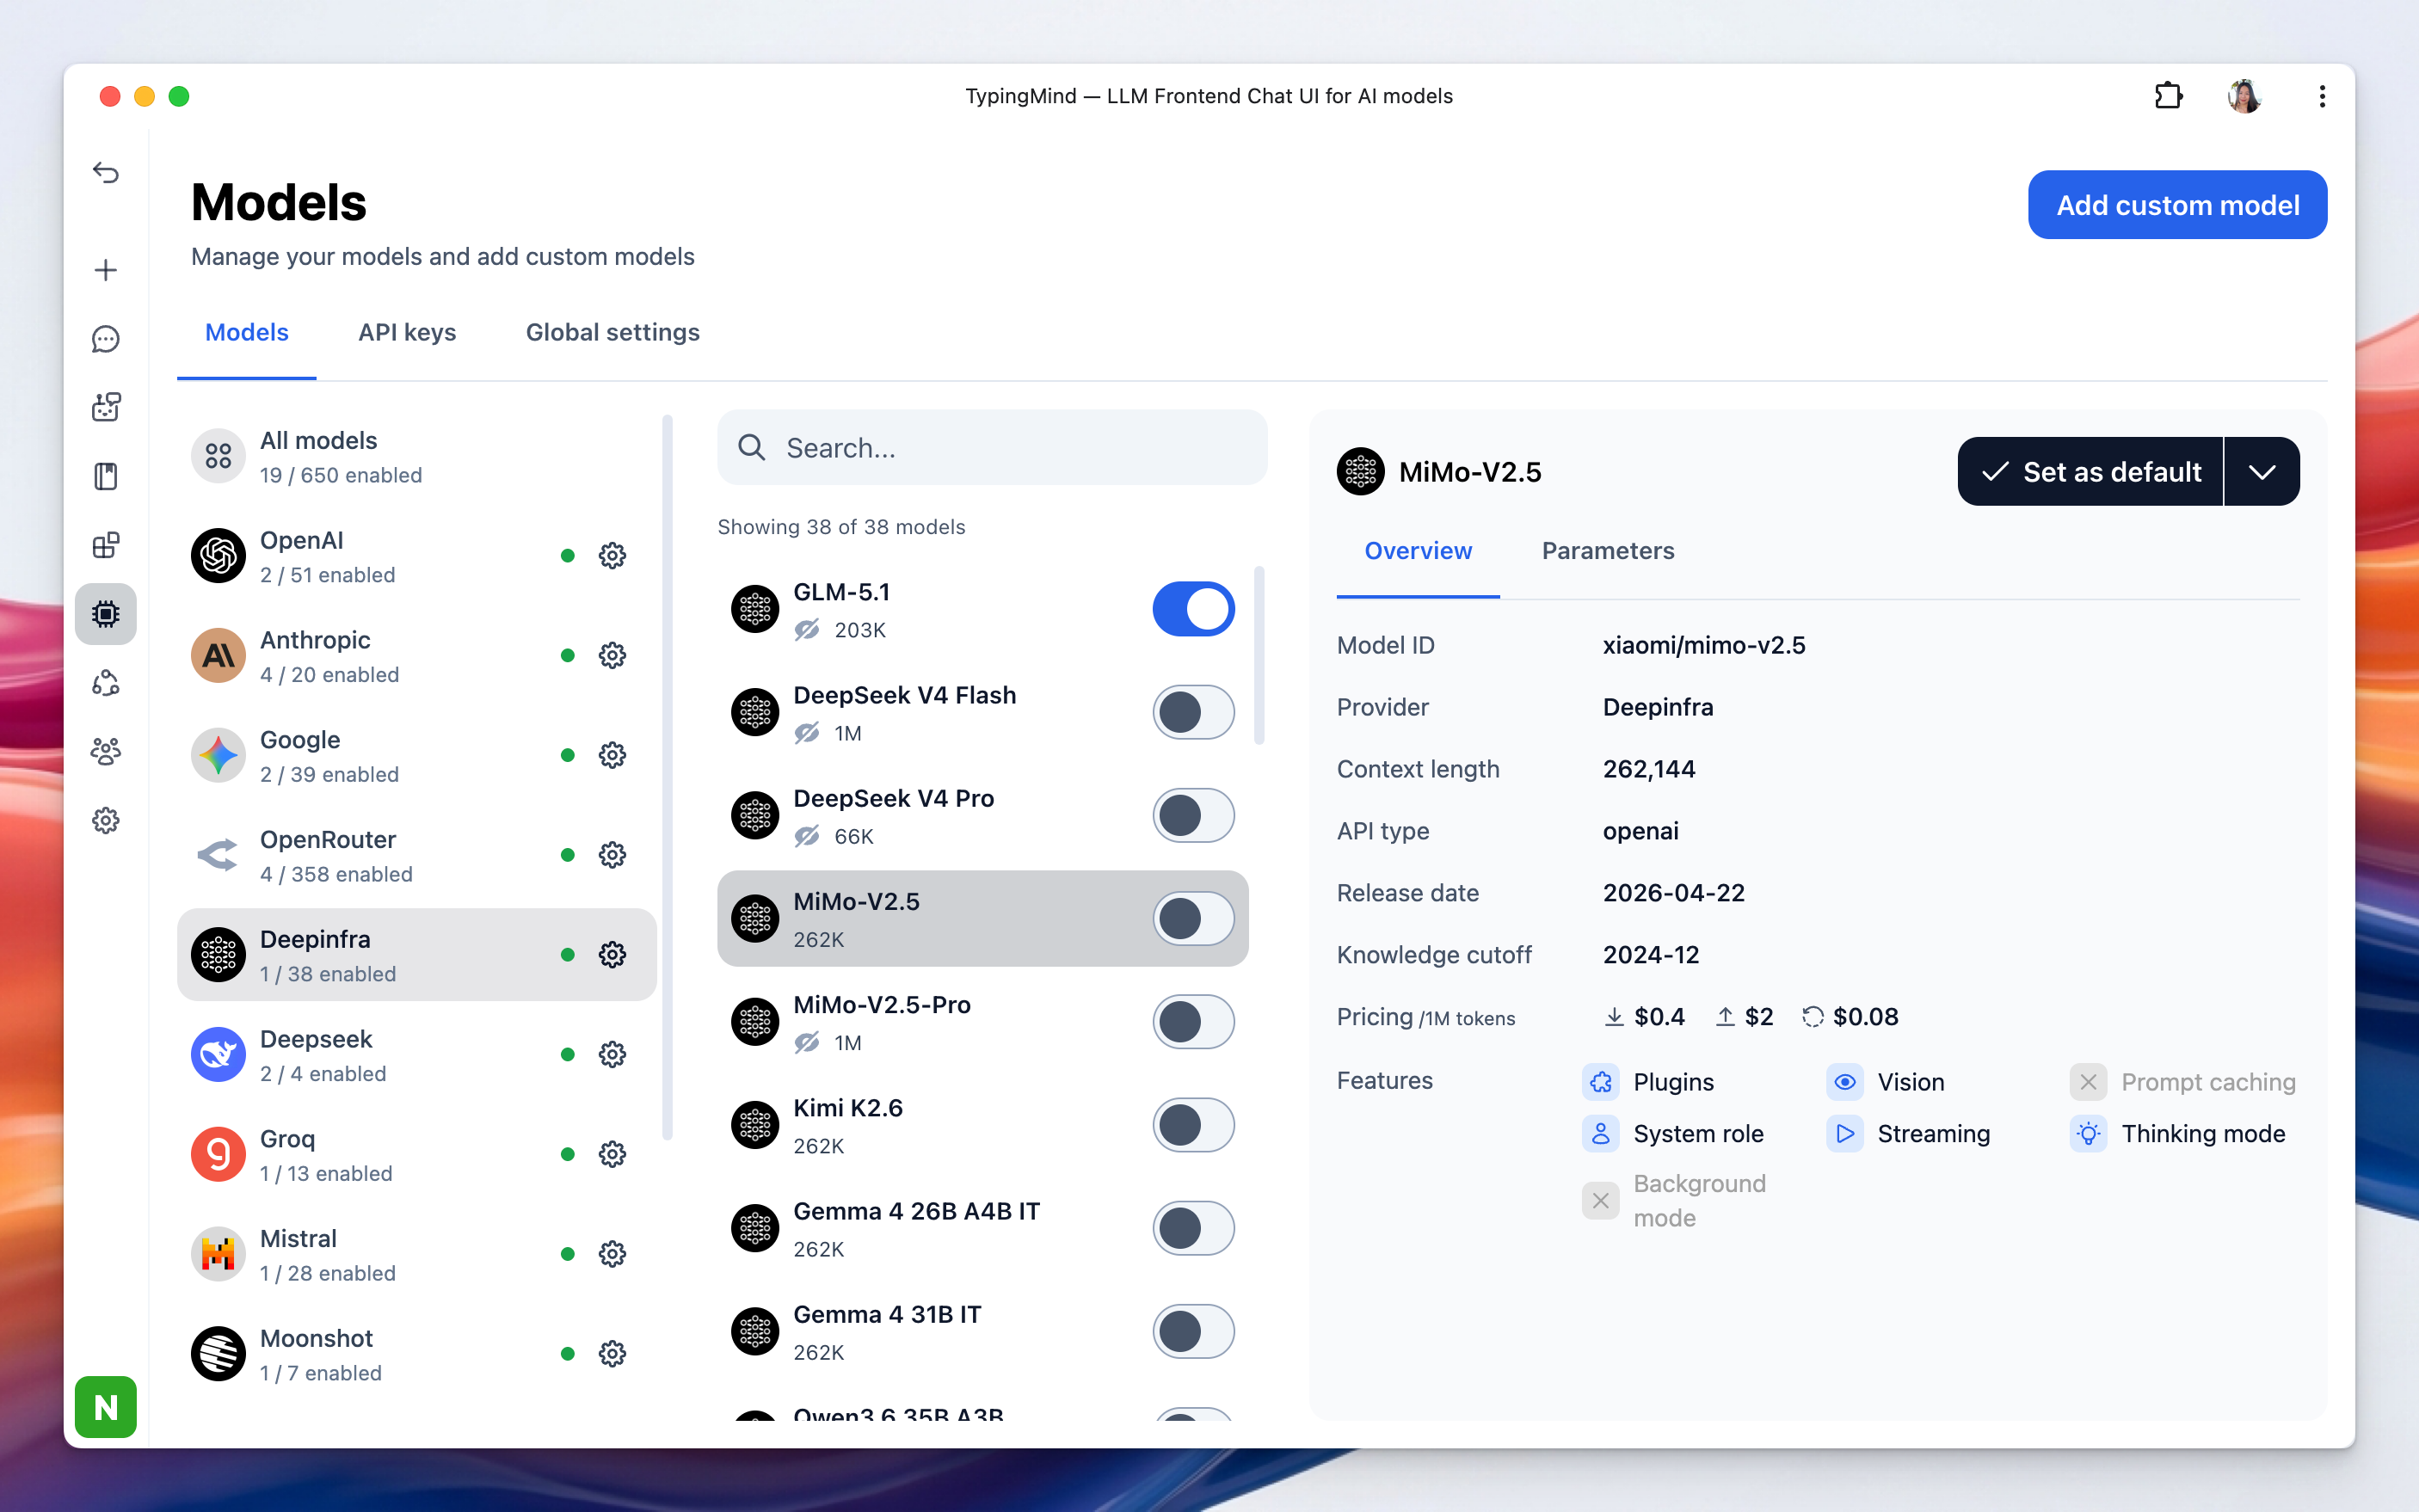This screenshot has height=1512, width=2419.
Task: Go back using the sidebar return arrow
Action: (x=106, y=173)
